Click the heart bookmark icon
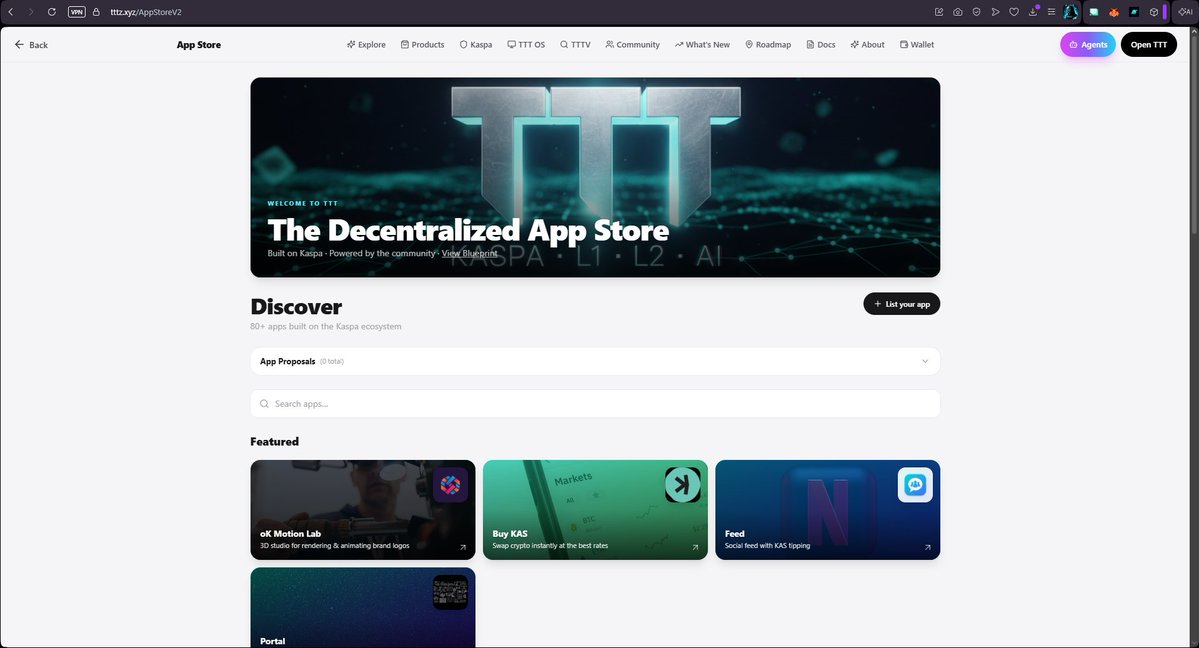The height and width of the screenshot is (648, 1199). (x=1014, y=12)
